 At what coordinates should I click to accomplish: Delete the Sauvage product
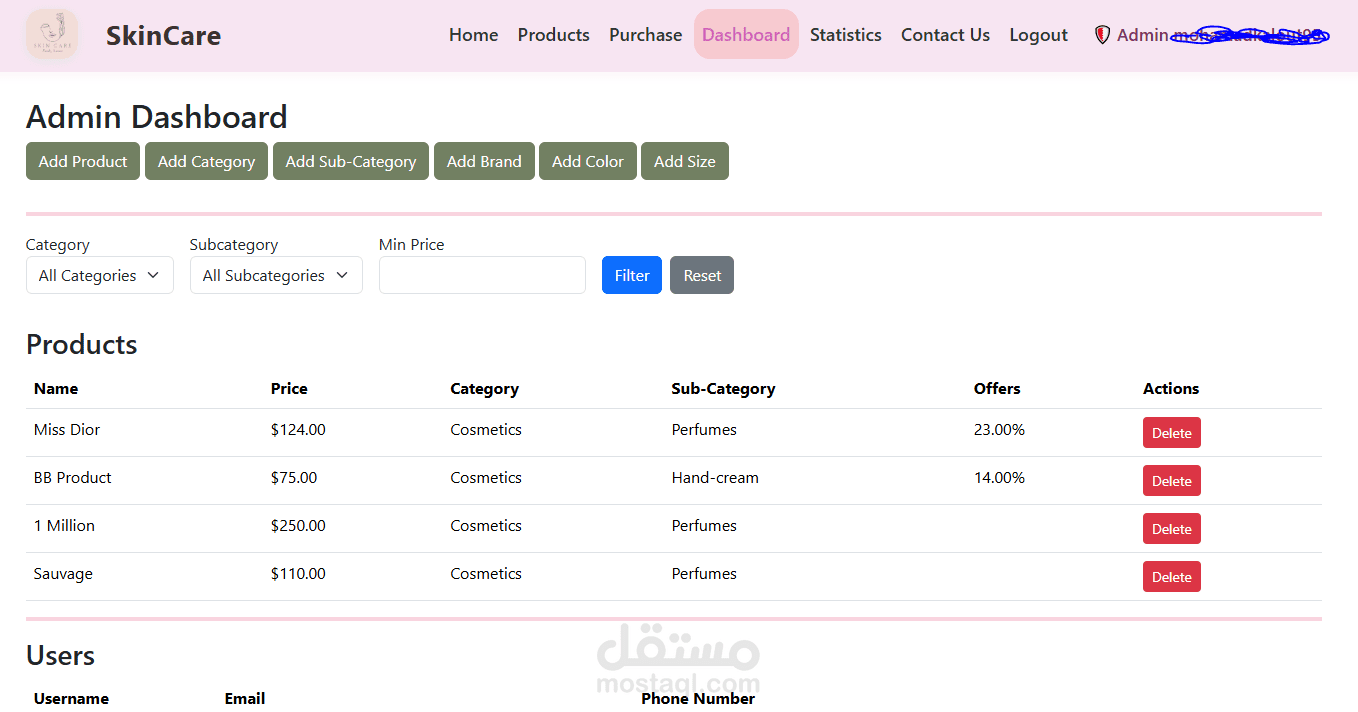[1171, 577]
